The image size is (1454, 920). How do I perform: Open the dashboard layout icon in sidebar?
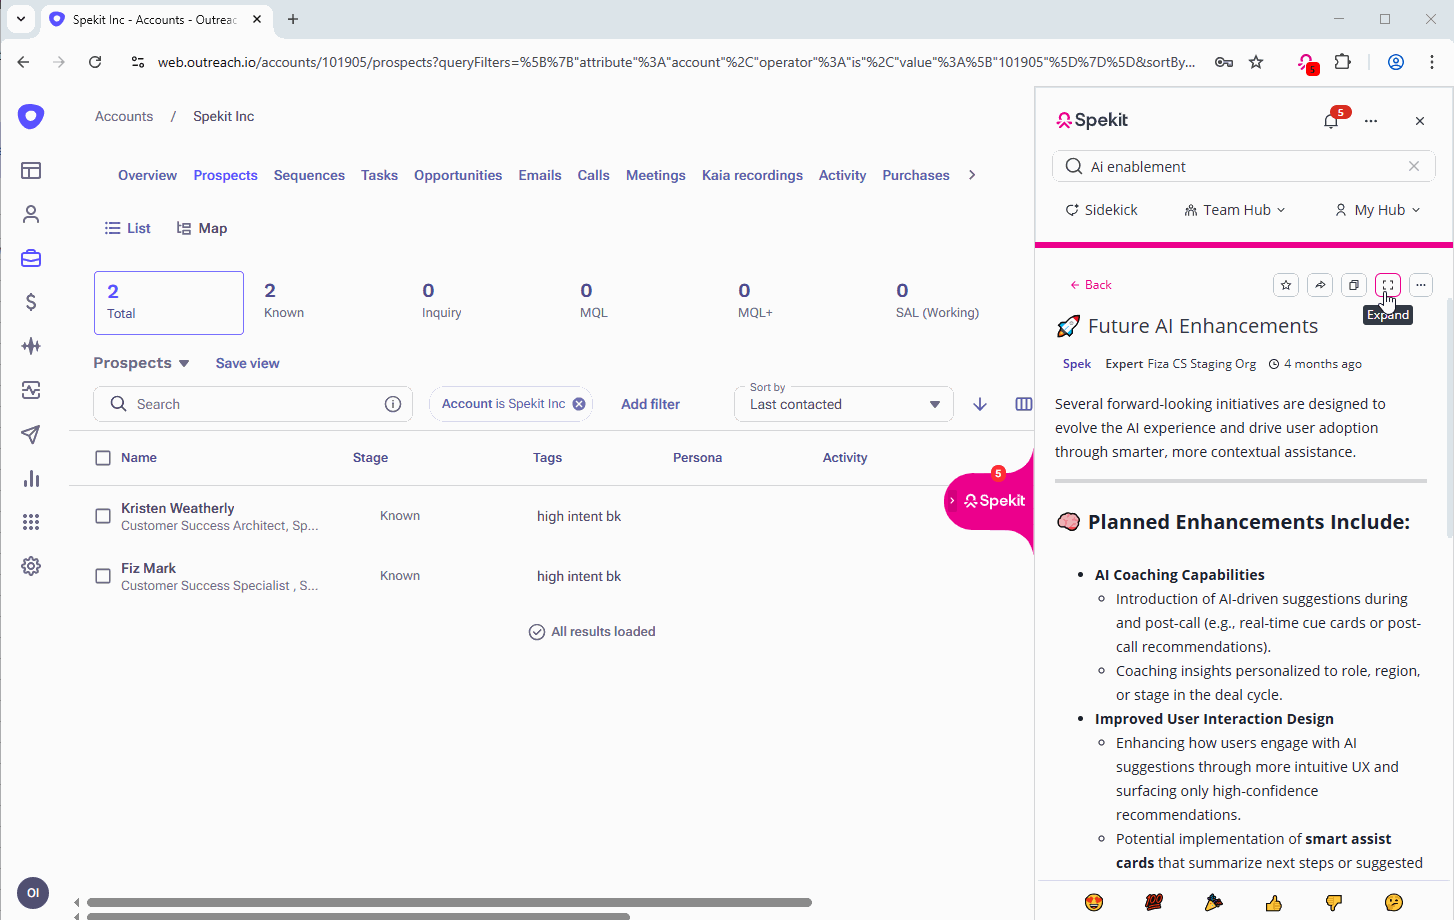31,170
